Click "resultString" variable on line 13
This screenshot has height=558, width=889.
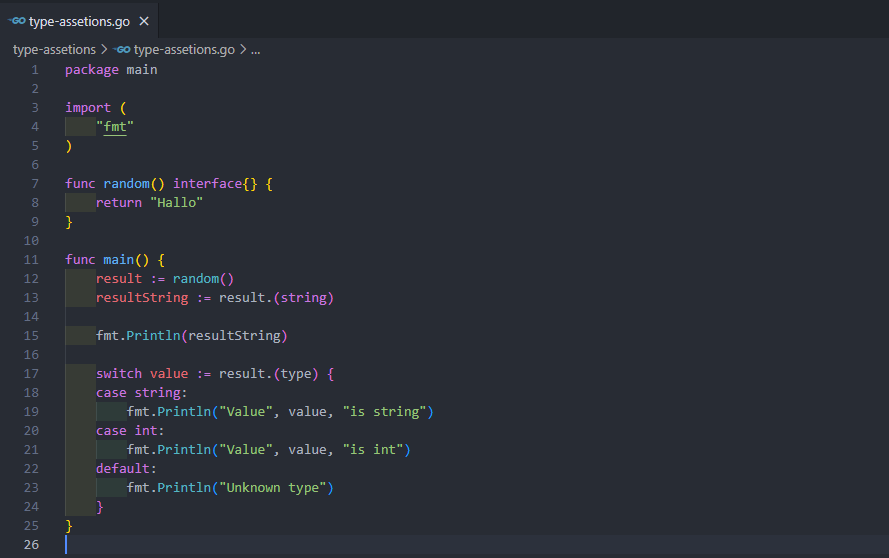click(142, 298)
